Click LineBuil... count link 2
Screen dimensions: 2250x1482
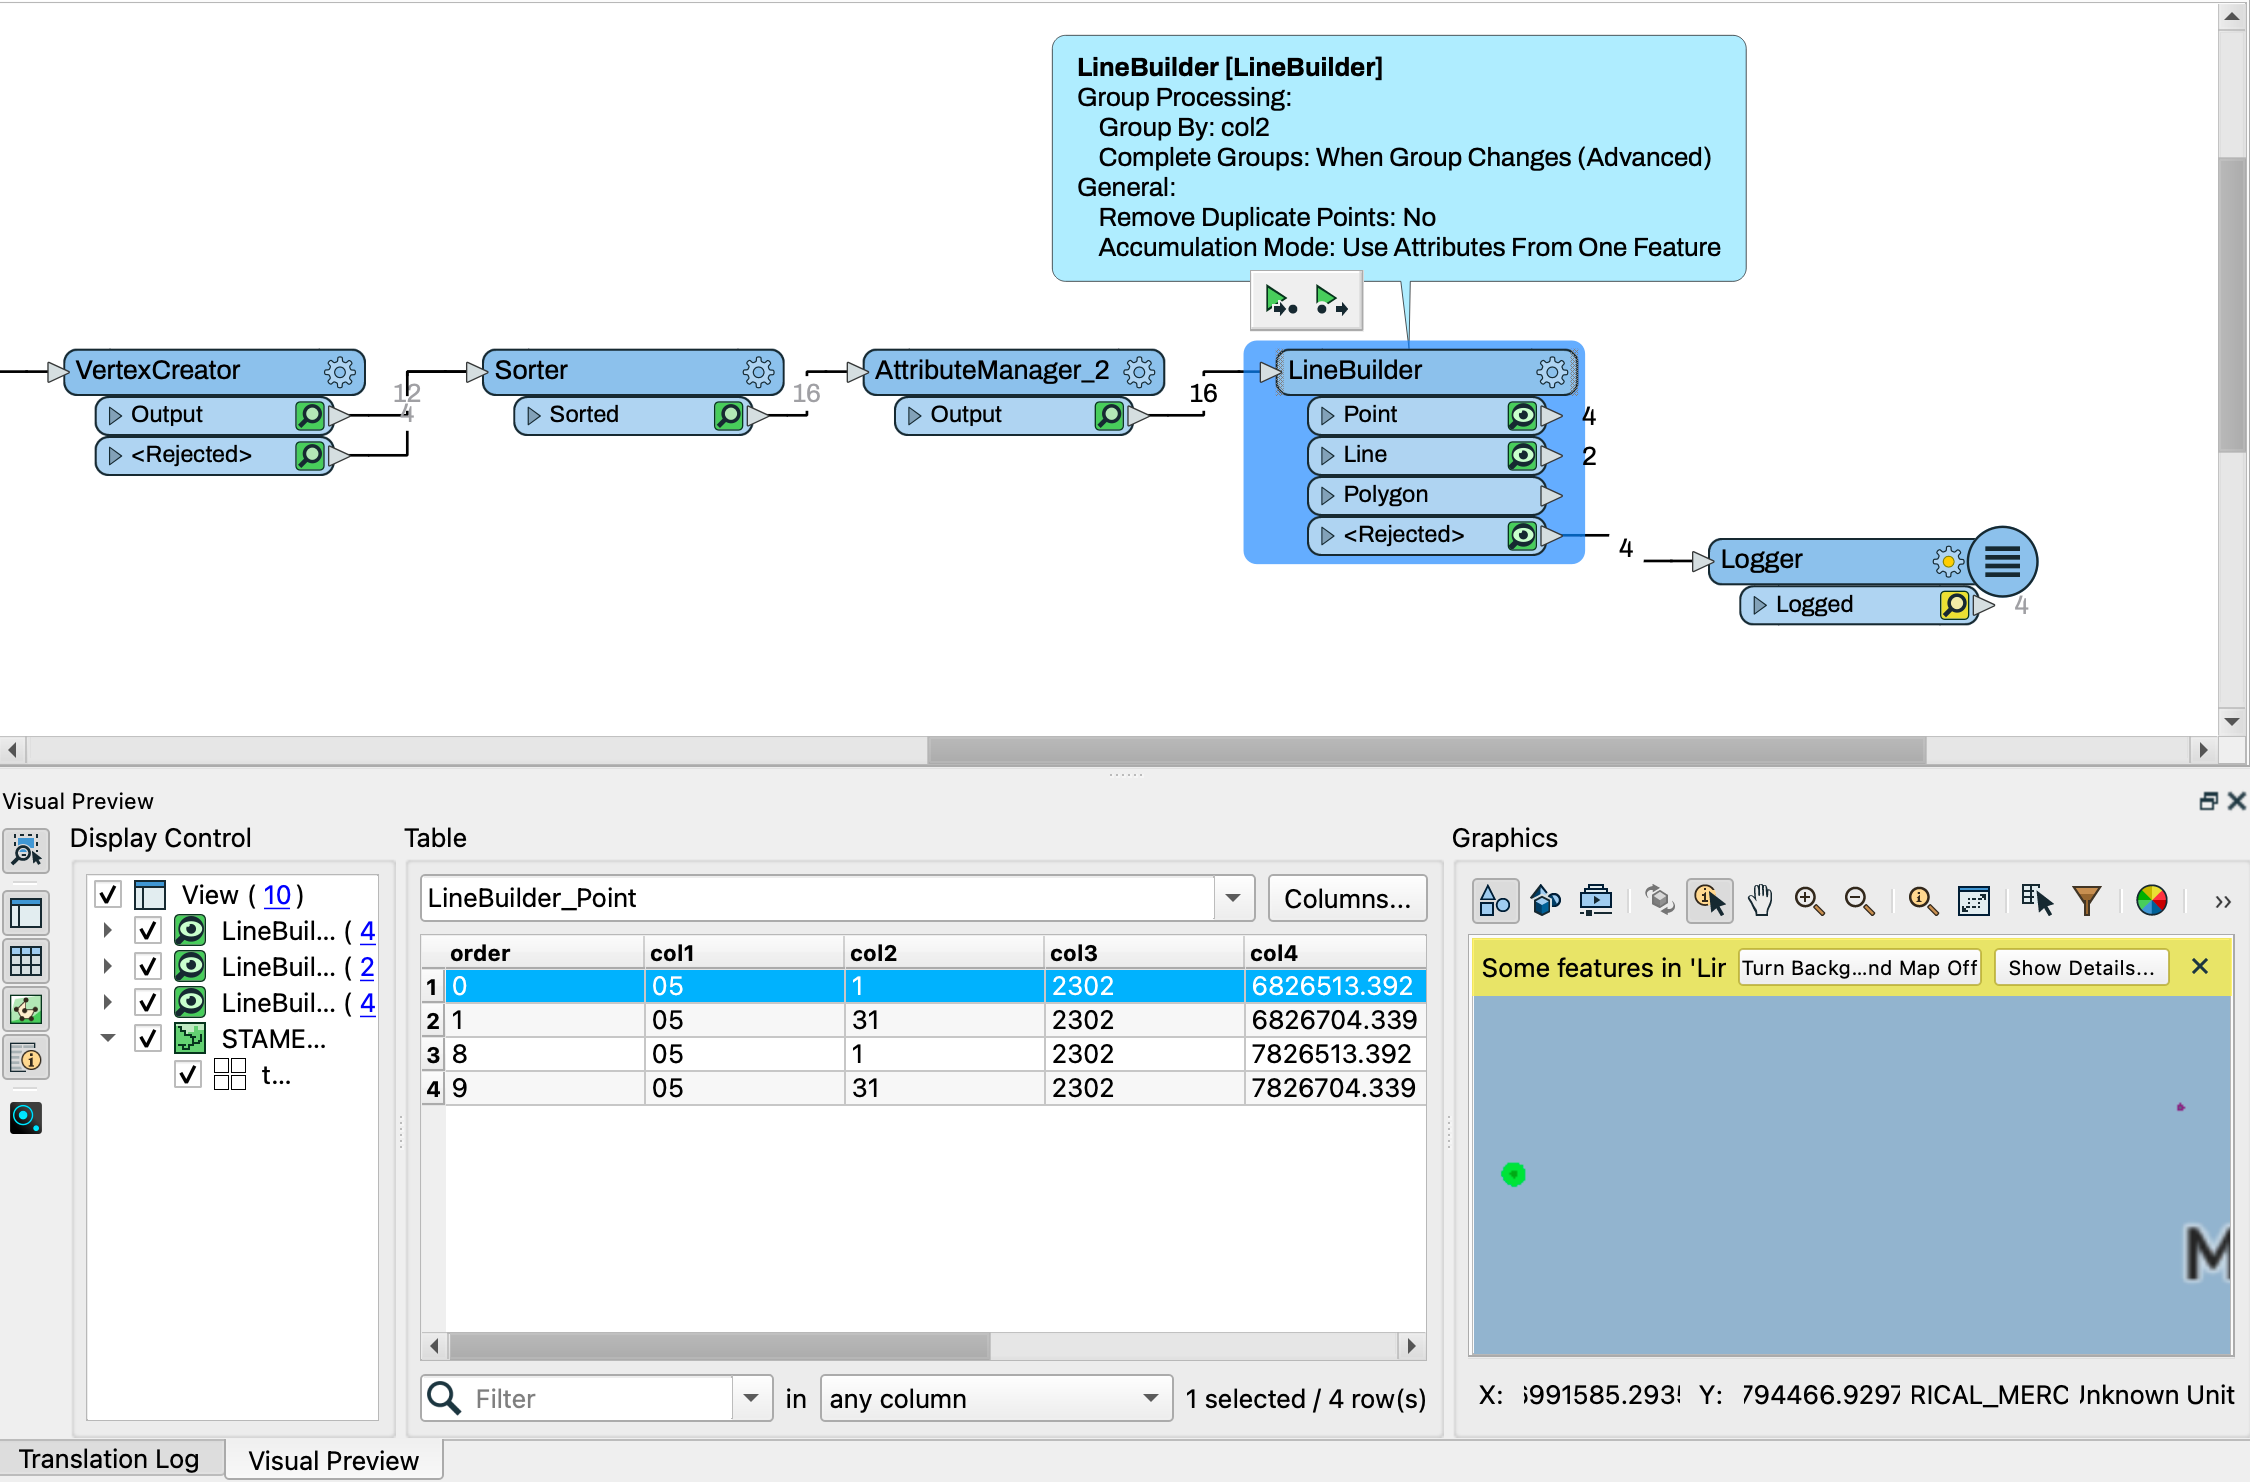point(367,967)
